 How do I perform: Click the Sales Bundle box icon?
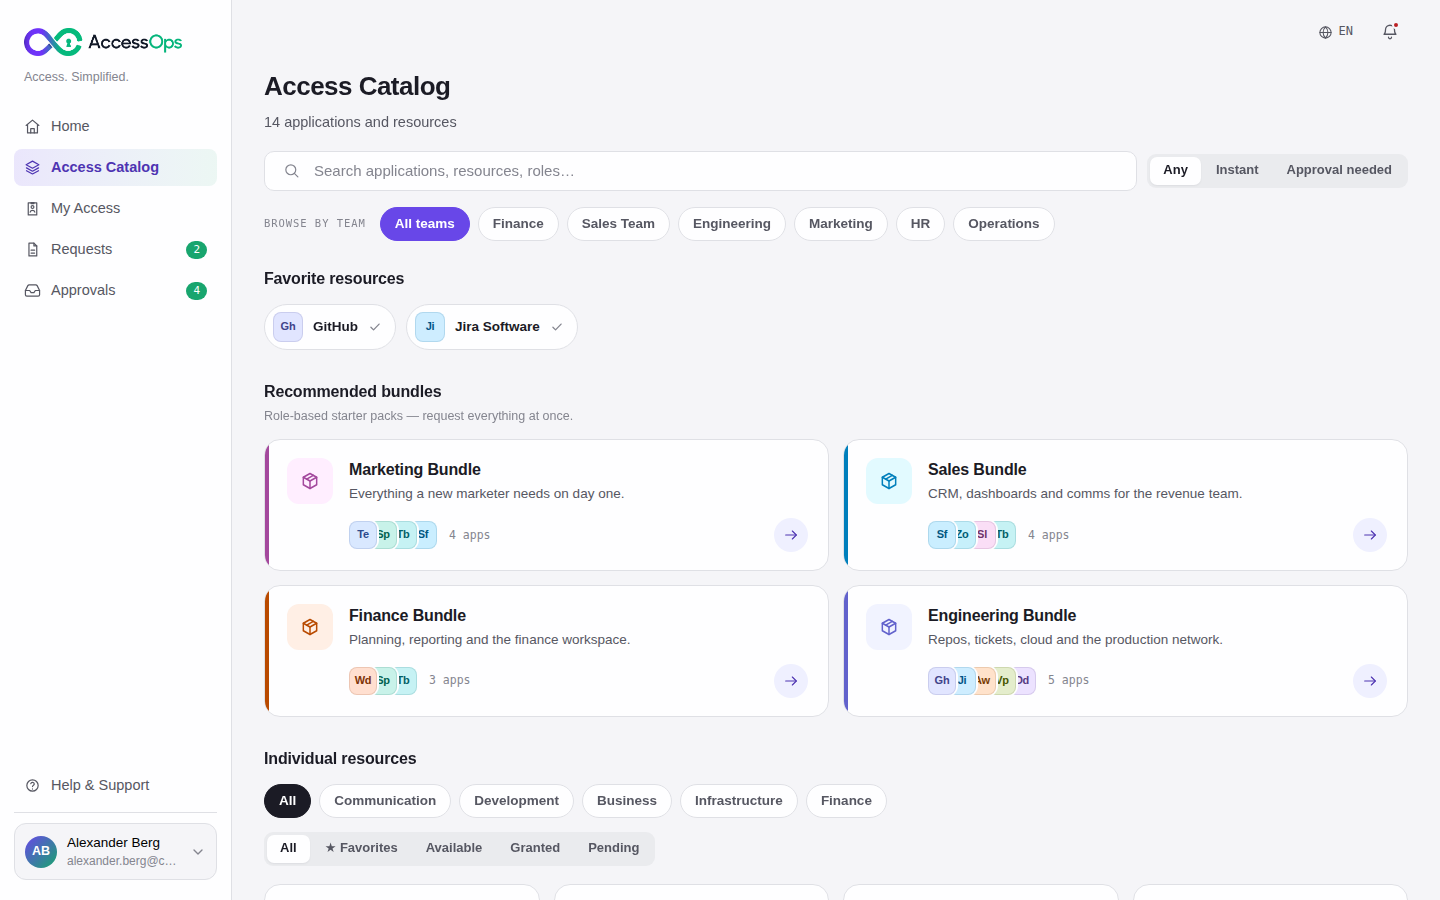pos(889,481)
